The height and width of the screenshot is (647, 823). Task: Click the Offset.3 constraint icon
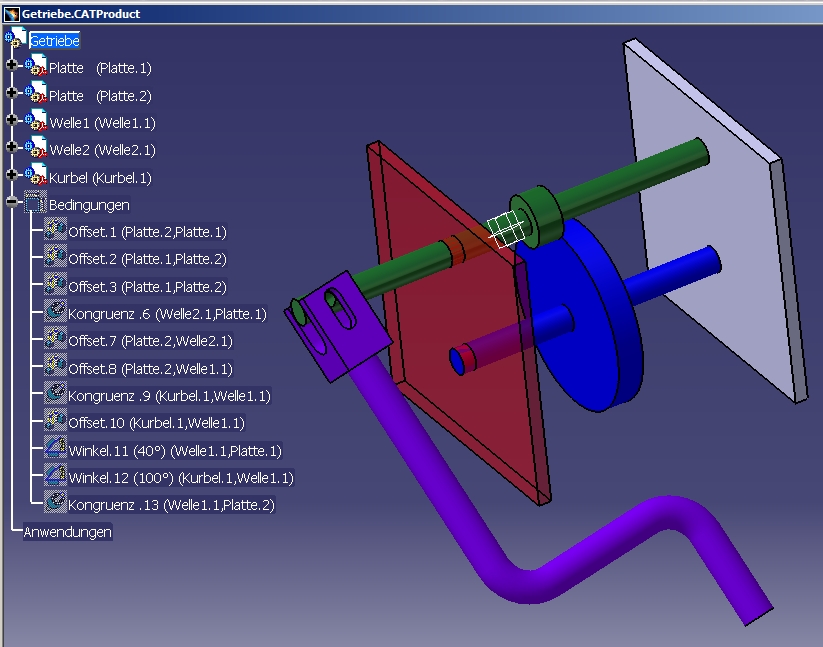click(x=55, y=284)
